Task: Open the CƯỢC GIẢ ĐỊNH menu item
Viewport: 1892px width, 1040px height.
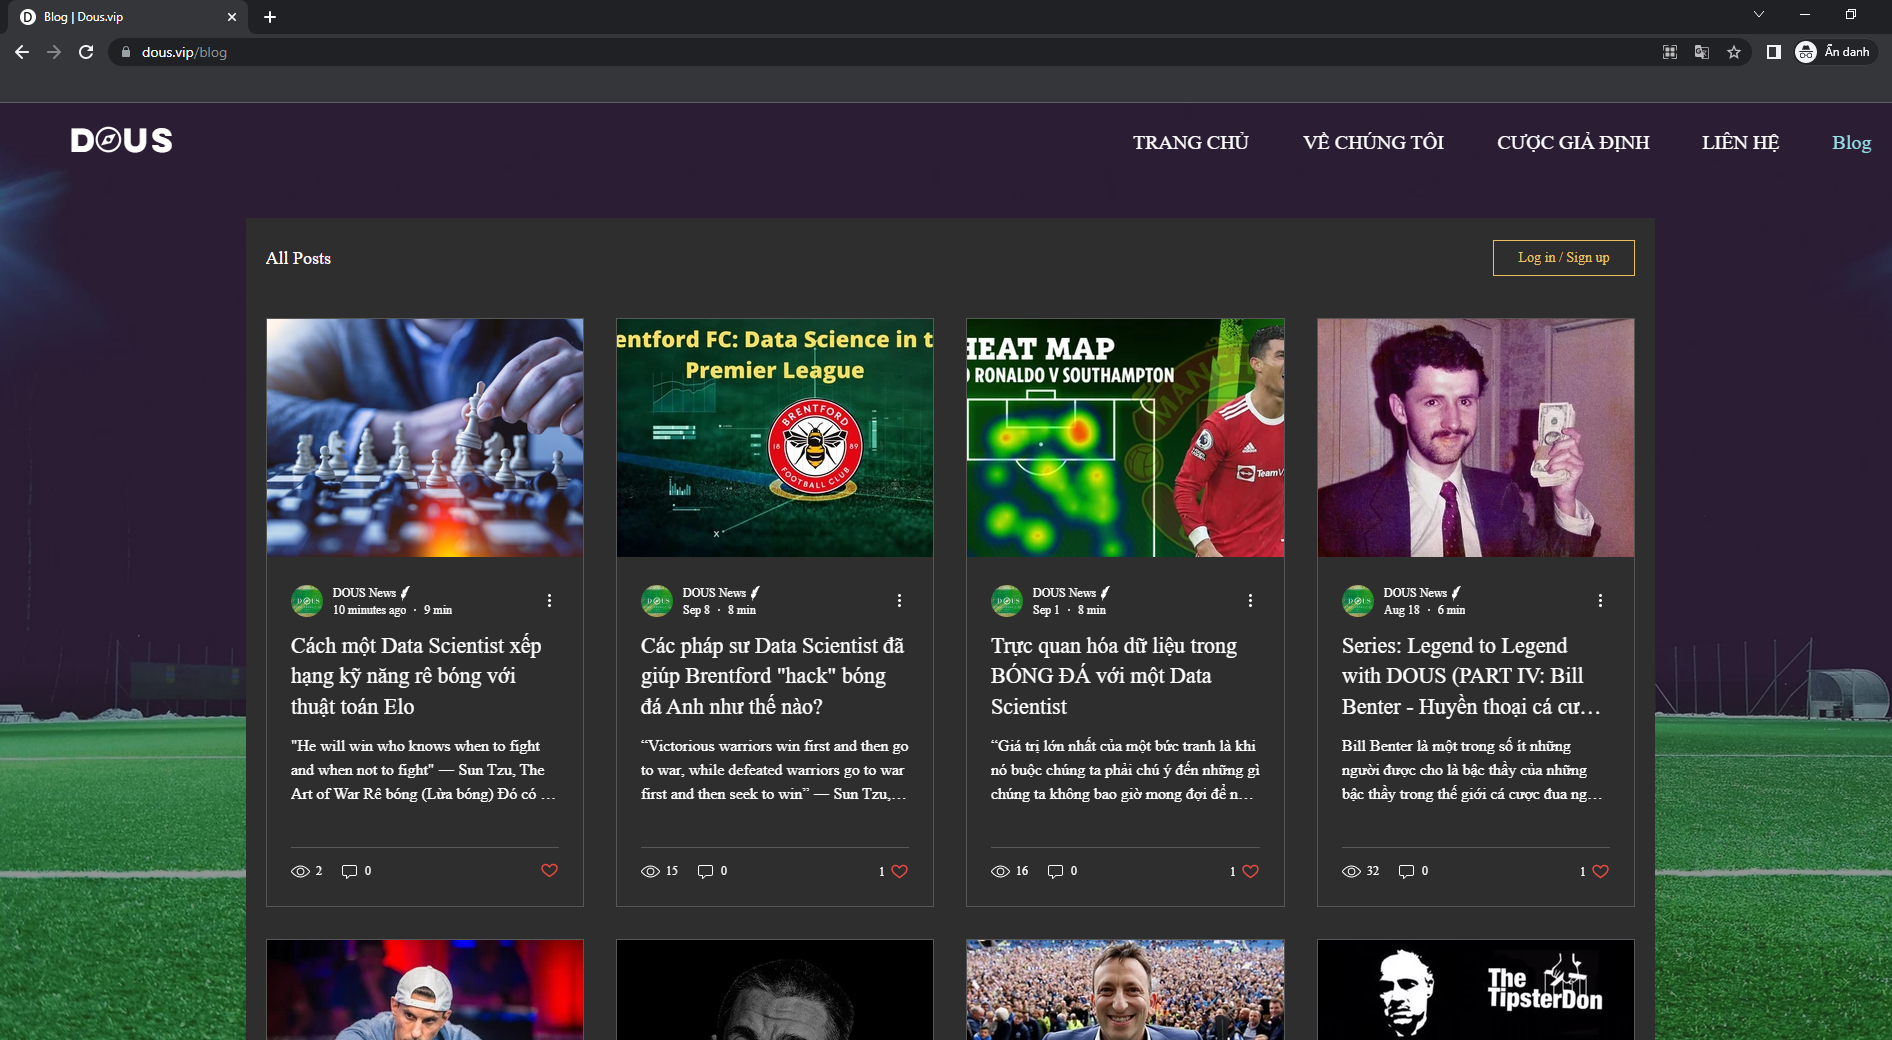Action: pyautogui.click(x=1572, y=143)
